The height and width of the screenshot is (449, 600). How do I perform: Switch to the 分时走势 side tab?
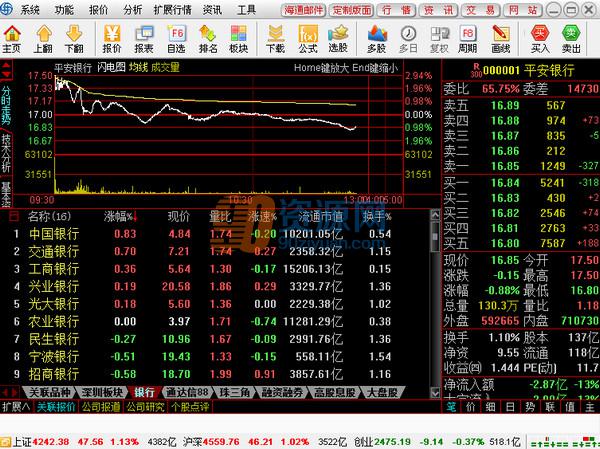[6, 104]
